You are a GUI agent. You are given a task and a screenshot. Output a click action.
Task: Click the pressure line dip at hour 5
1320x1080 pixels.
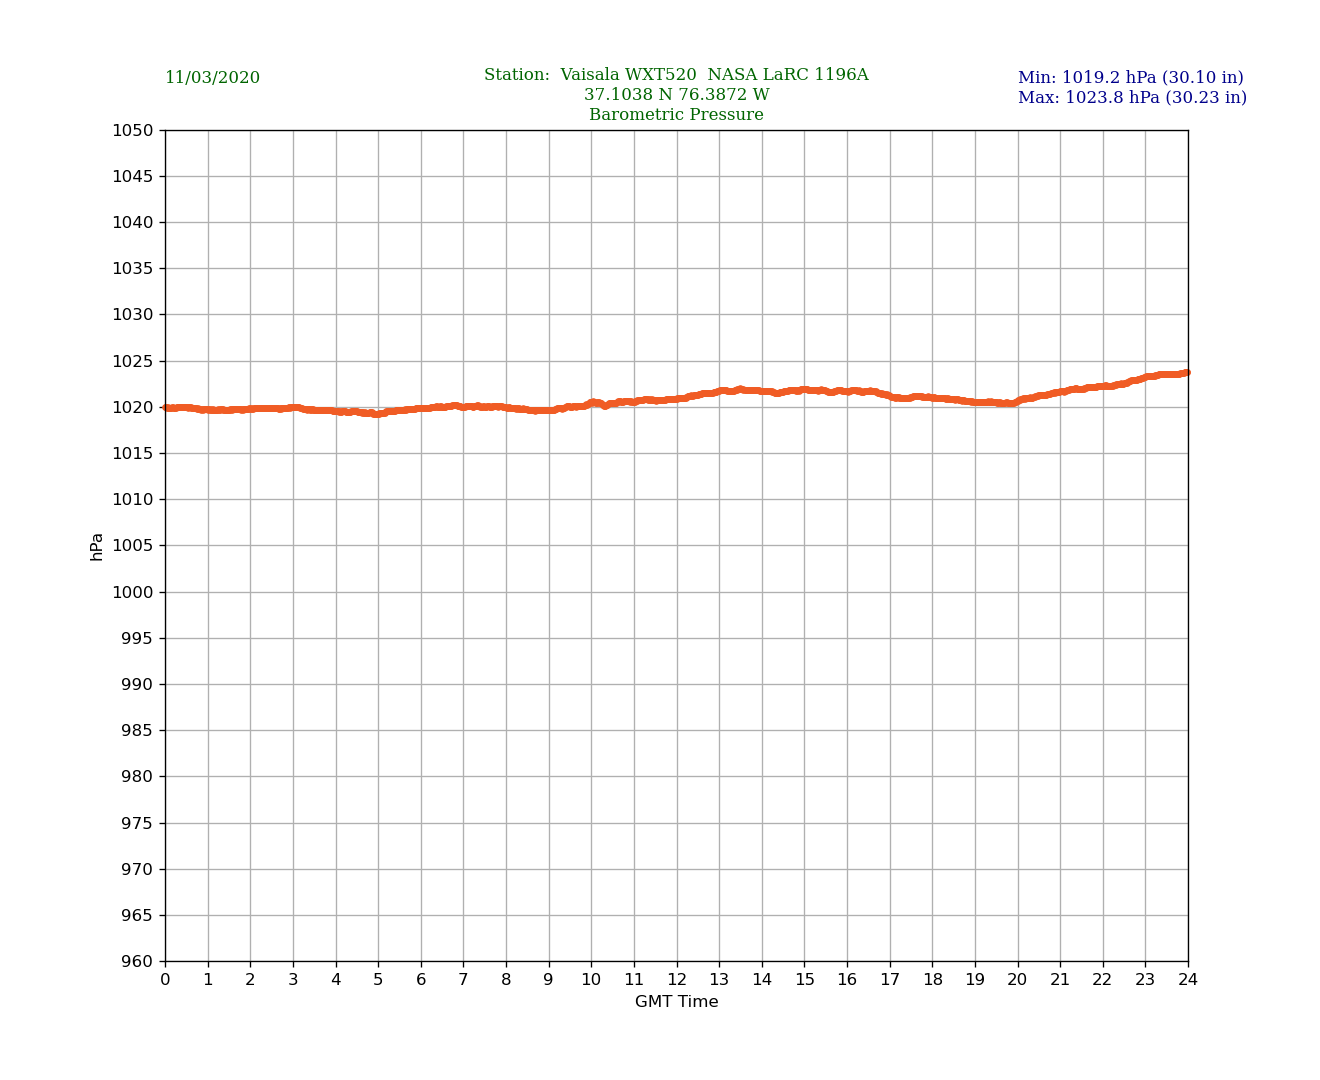377,413
